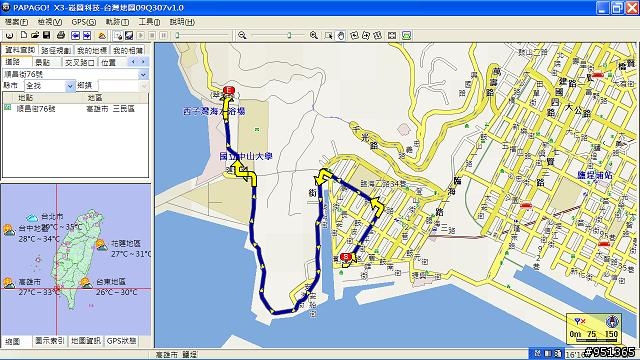This screenshot has height=360, width=640.
Task: Print the map with the printer icon
Action: (61, 36)
